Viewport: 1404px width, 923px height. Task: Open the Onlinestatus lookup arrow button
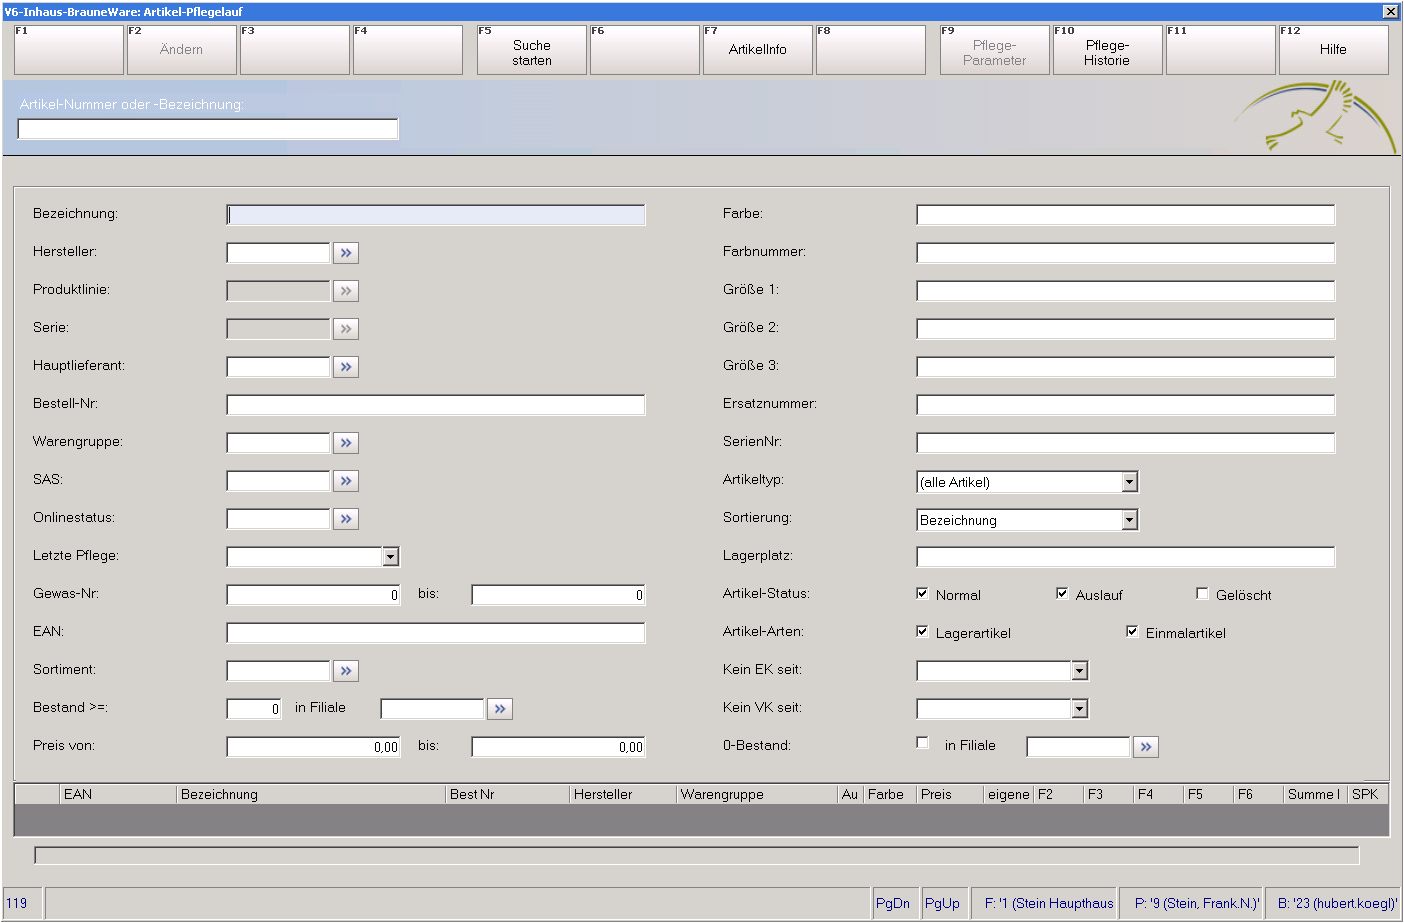(346, 519)
